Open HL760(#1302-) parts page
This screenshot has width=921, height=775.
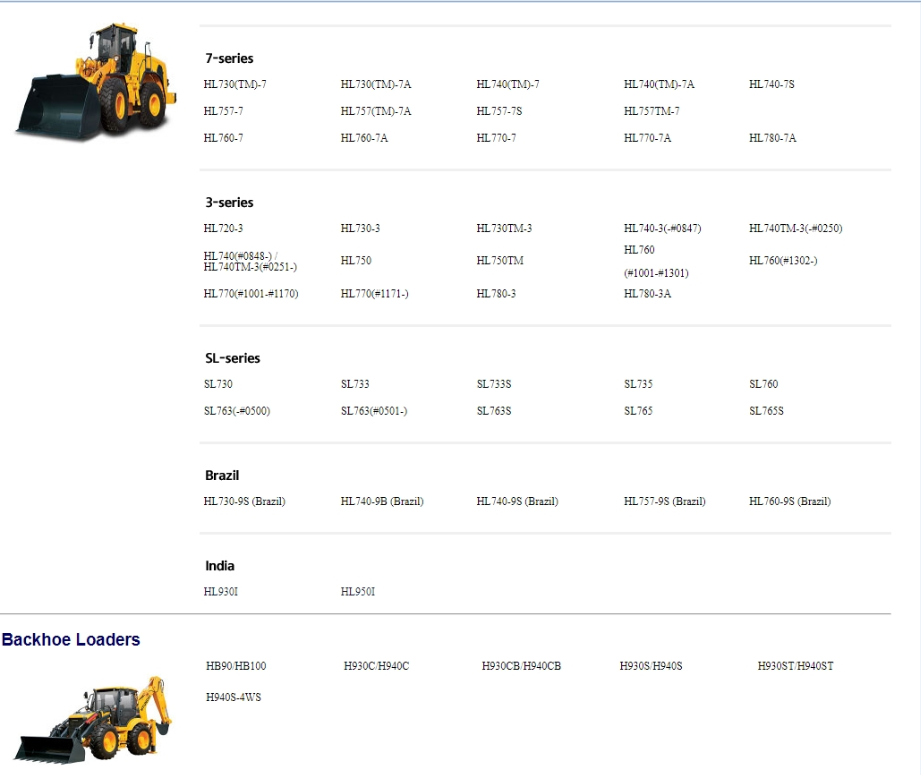[782, 260]
